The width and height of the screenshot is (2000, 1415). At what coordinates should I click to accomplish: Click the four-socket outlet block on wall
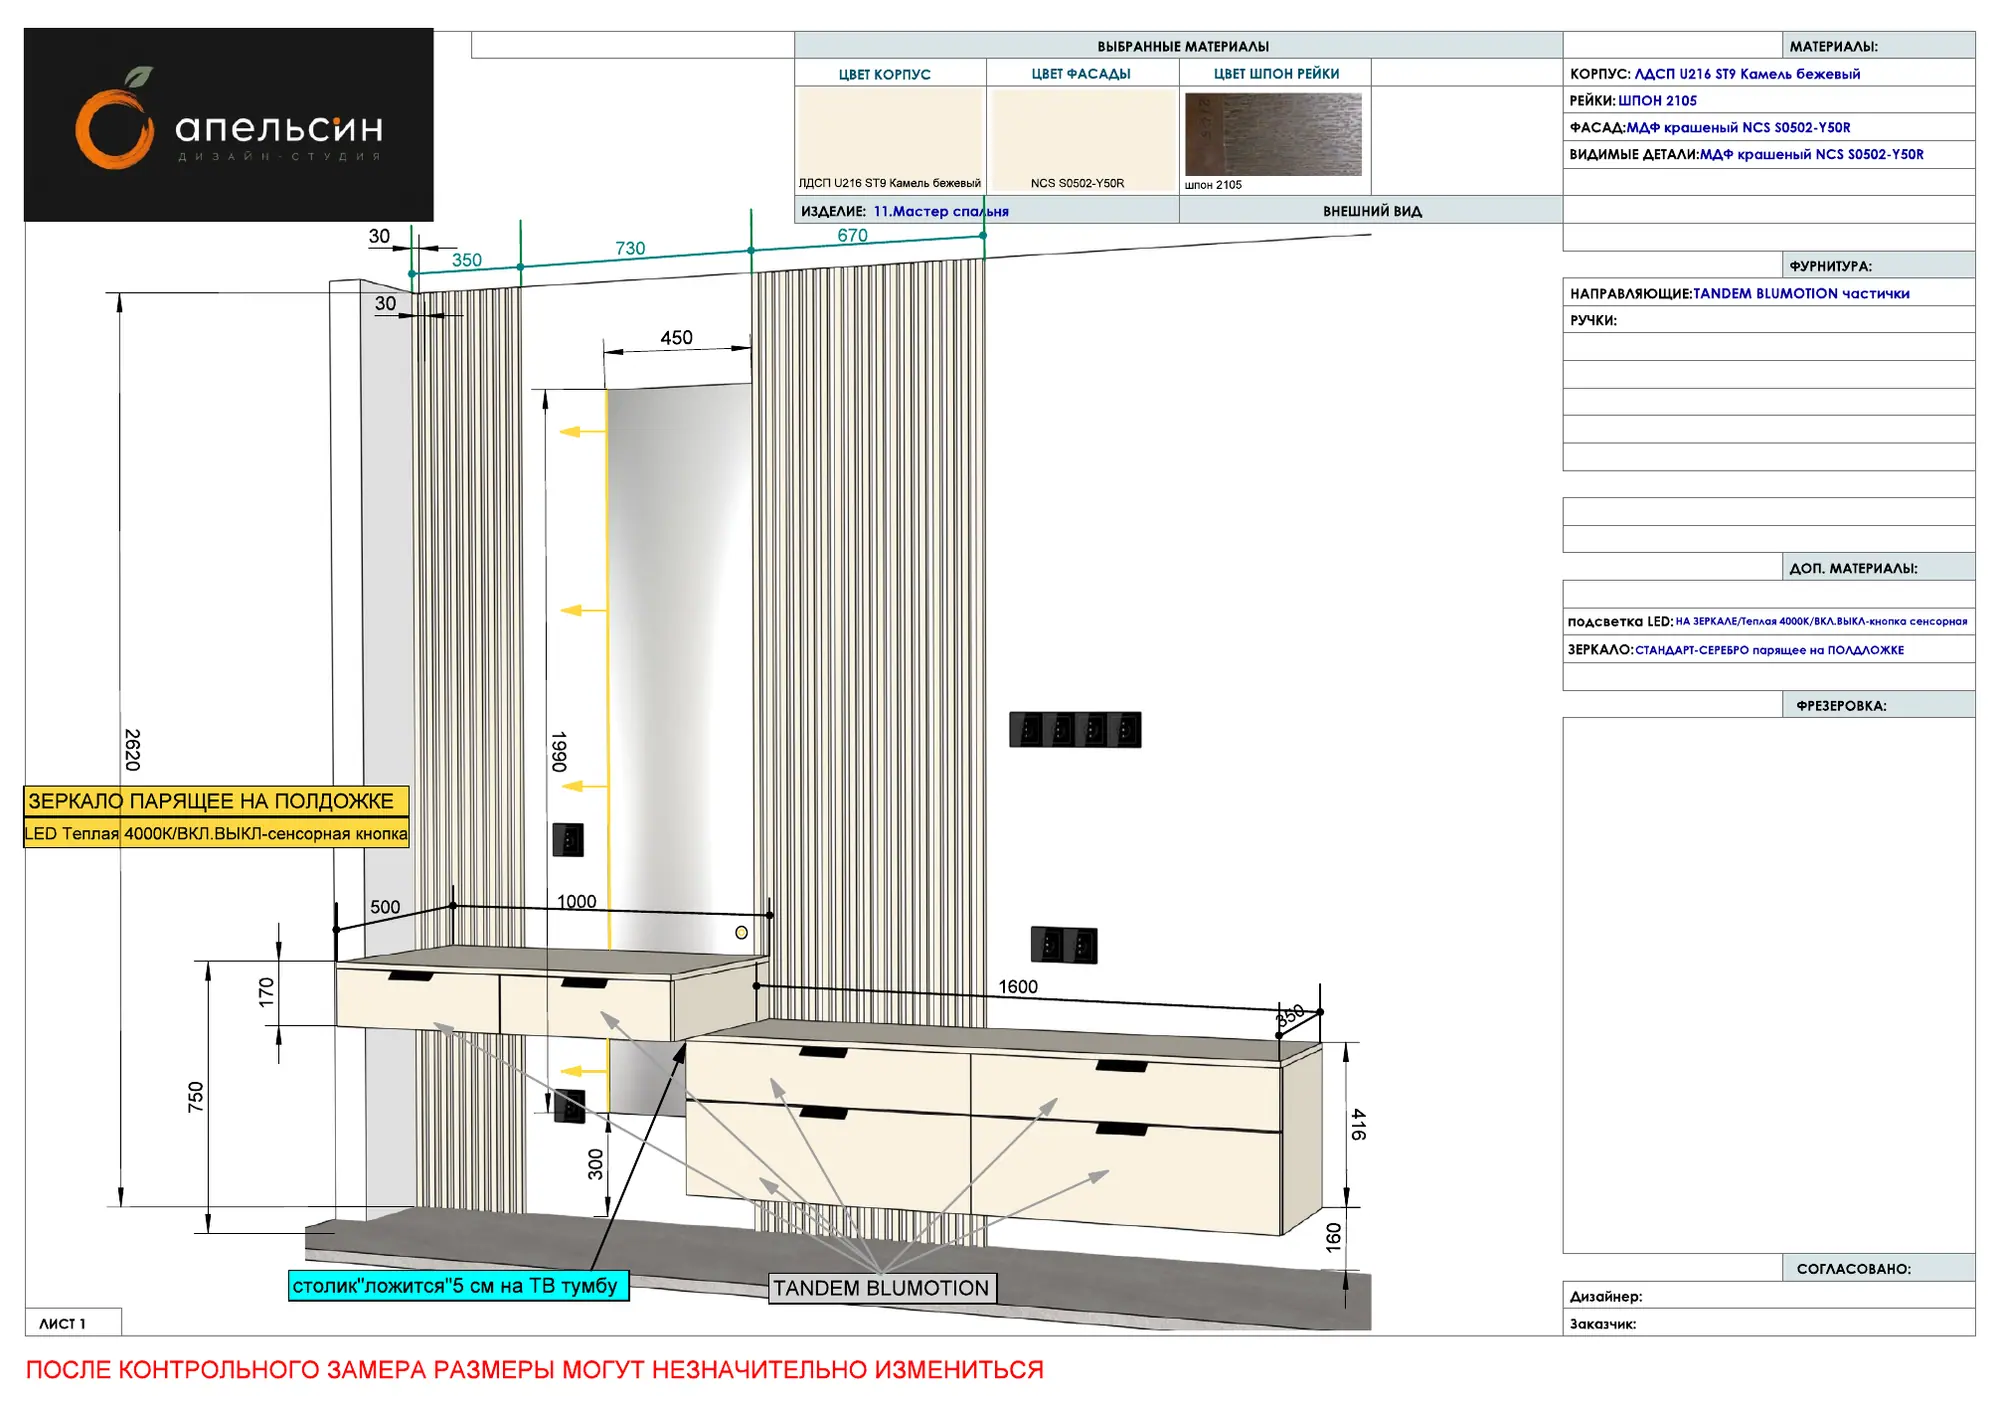1075,730
